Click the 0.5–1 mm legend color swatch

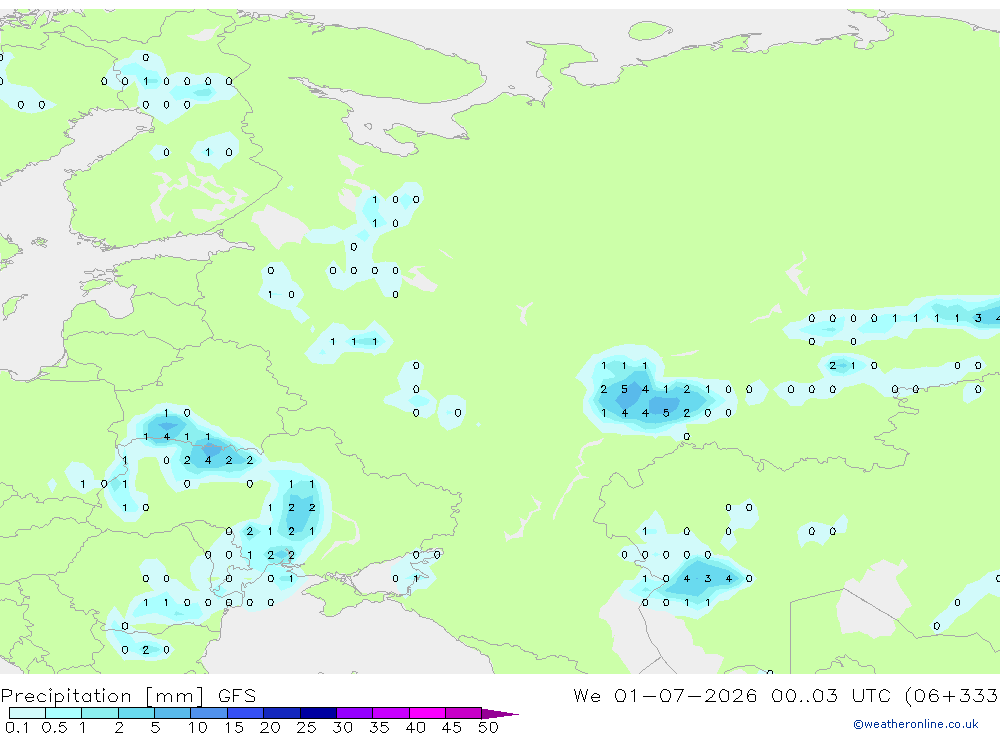tap(64, 713)
